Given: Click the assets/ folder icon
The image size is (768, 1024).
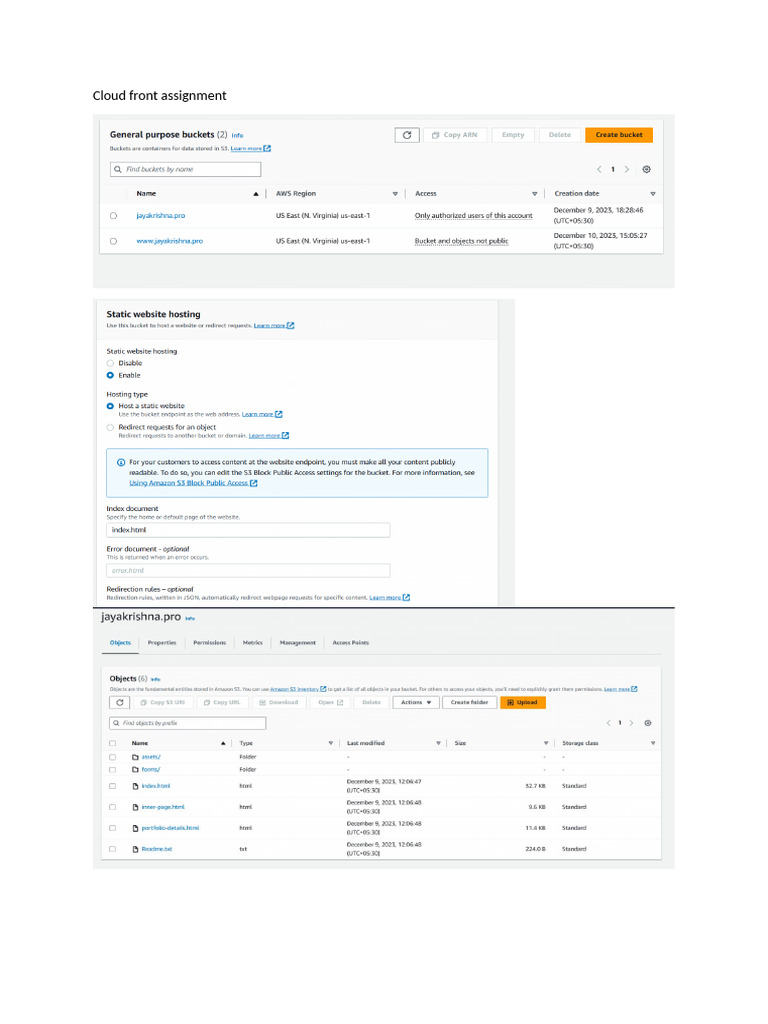Looking at the screenshot, I should (x=135, y=757).
